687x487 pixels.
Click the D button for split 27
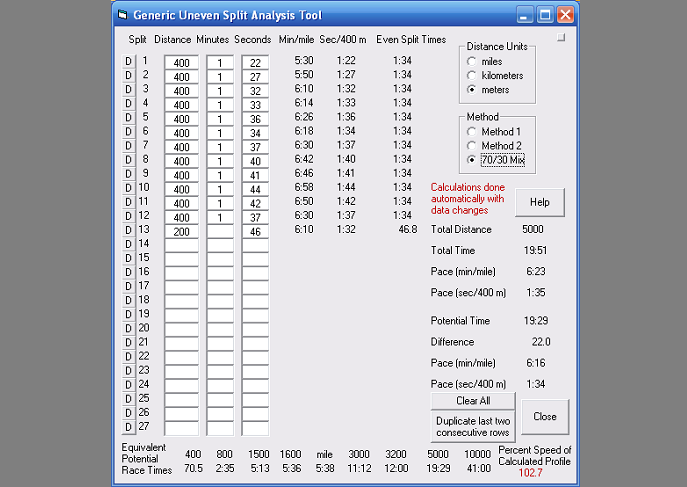tap(127, 426)
